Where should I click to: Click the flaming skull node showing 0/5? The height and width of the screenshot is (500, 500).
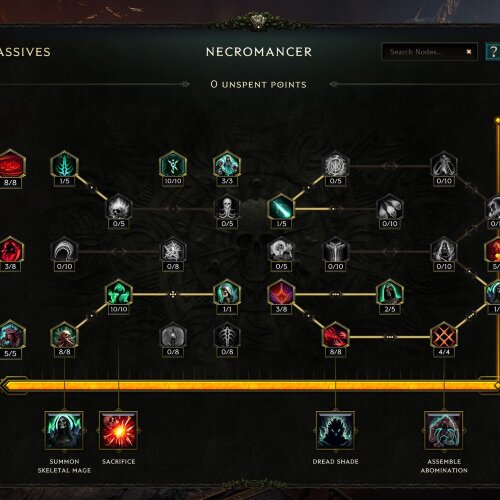click(119, 208)
